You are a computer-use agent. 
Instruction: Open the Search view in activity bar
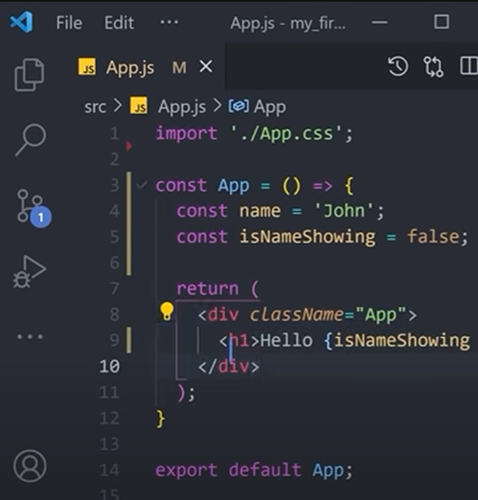pyautogui.click(x=30, y=139)
